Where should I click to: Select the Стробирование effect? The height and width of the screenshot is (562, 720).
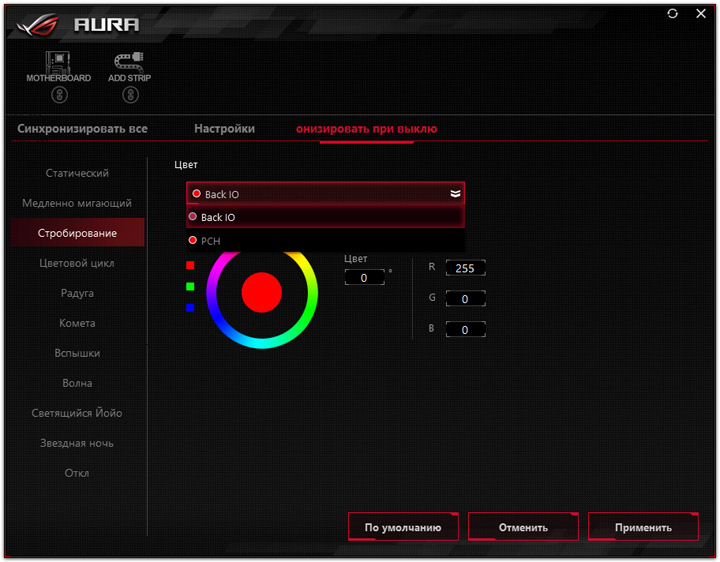coord(77,233)
